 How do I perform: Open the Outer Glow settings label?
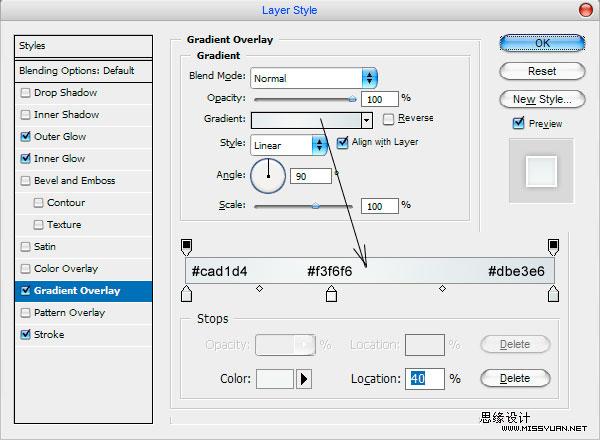[x=60, y=137]
